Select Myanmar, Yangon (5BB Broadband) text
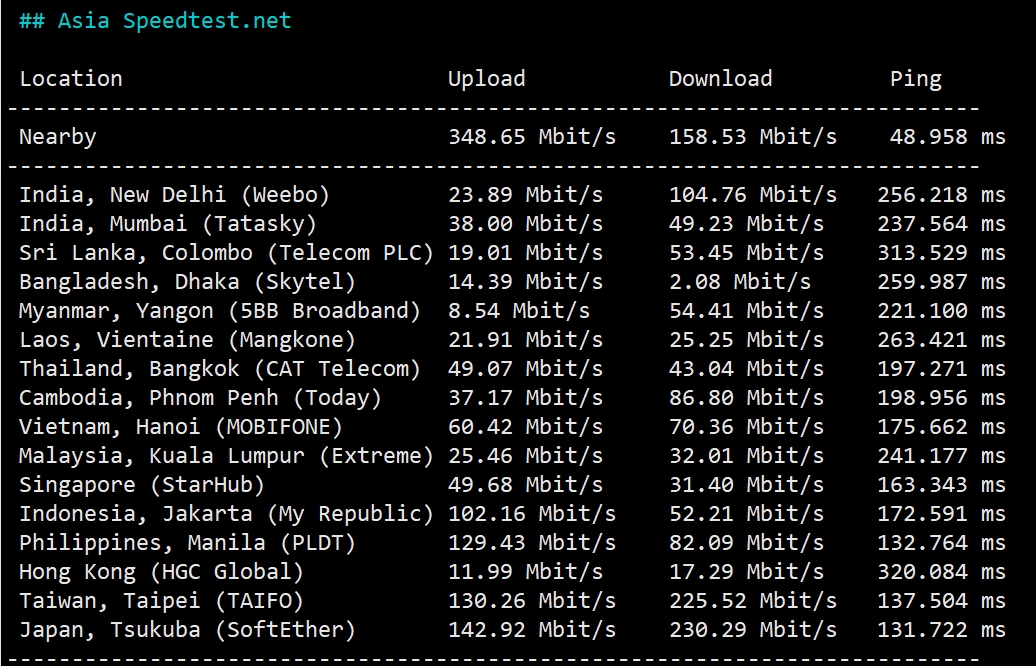Image resolution: width=1036 pixels, height=666 pixels. click(x=220, y=311)
